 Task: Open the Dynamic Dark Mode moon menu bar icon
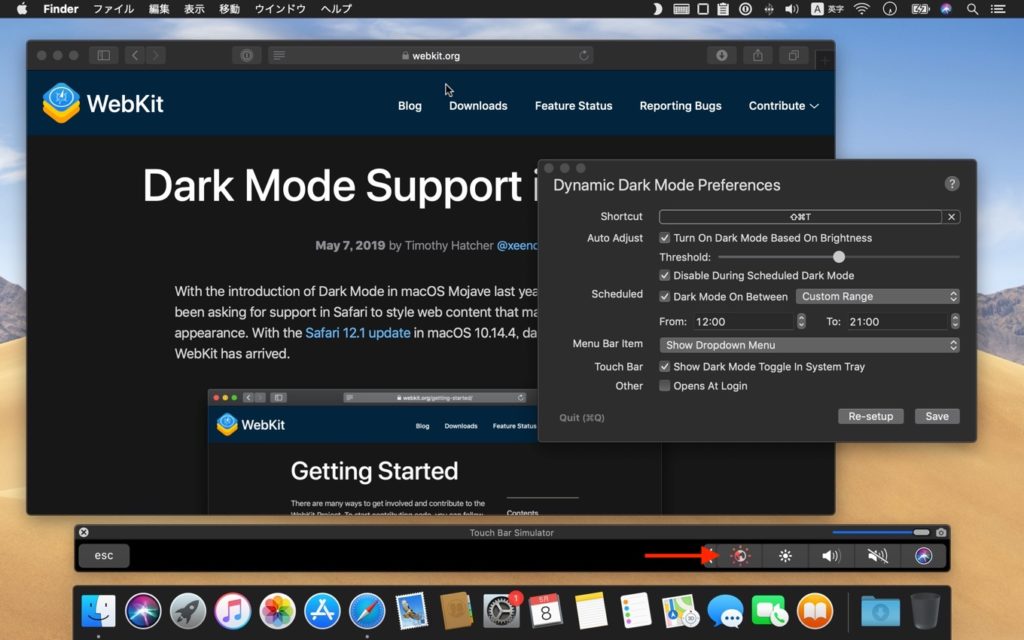[x=658, y=9]
